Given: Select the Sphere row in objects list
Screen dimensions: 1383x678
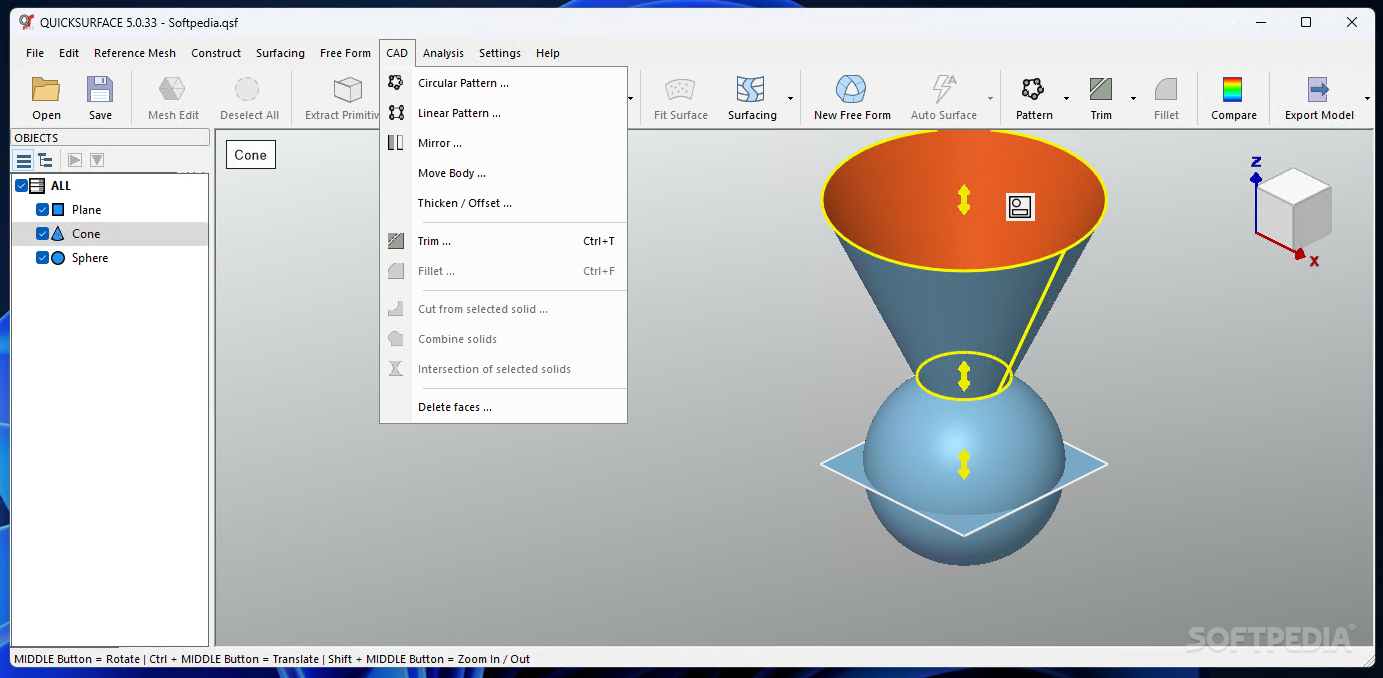Looking at the screenshot, I should point(110,258).
